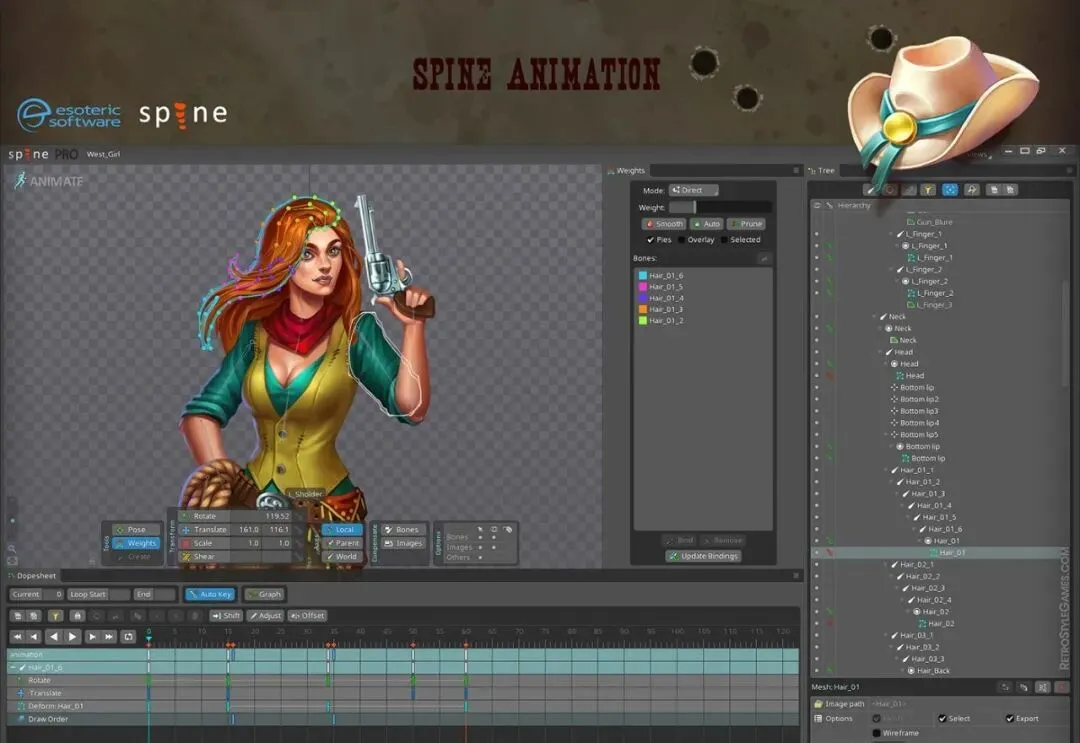The height and width of the screenshot is (743, 1080).
Task: Click the Rotate row keyframe at frame 15
Action: [228, 680]
